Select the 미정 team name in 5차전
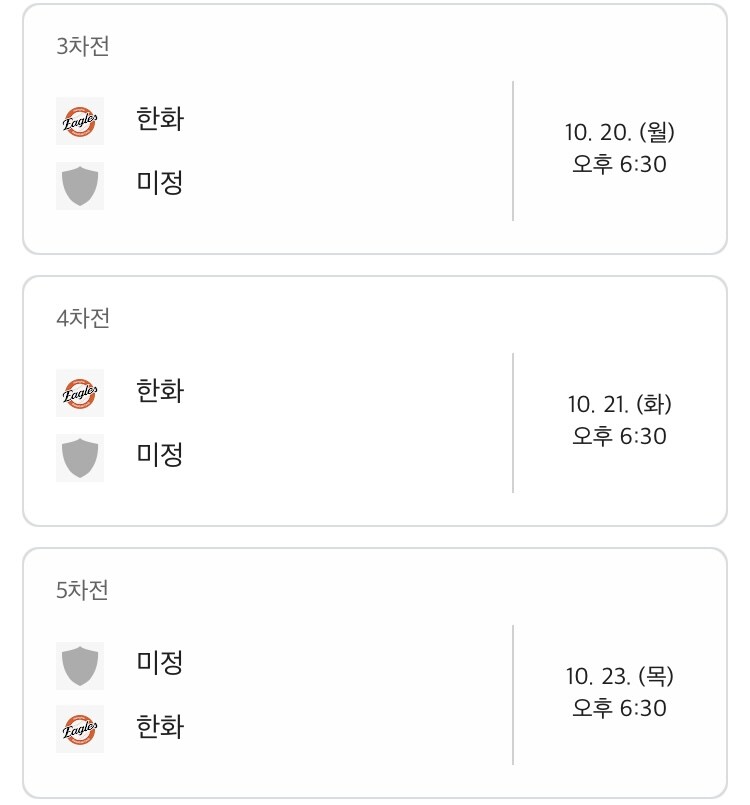750x805 pixels. [x=160, y=663]
